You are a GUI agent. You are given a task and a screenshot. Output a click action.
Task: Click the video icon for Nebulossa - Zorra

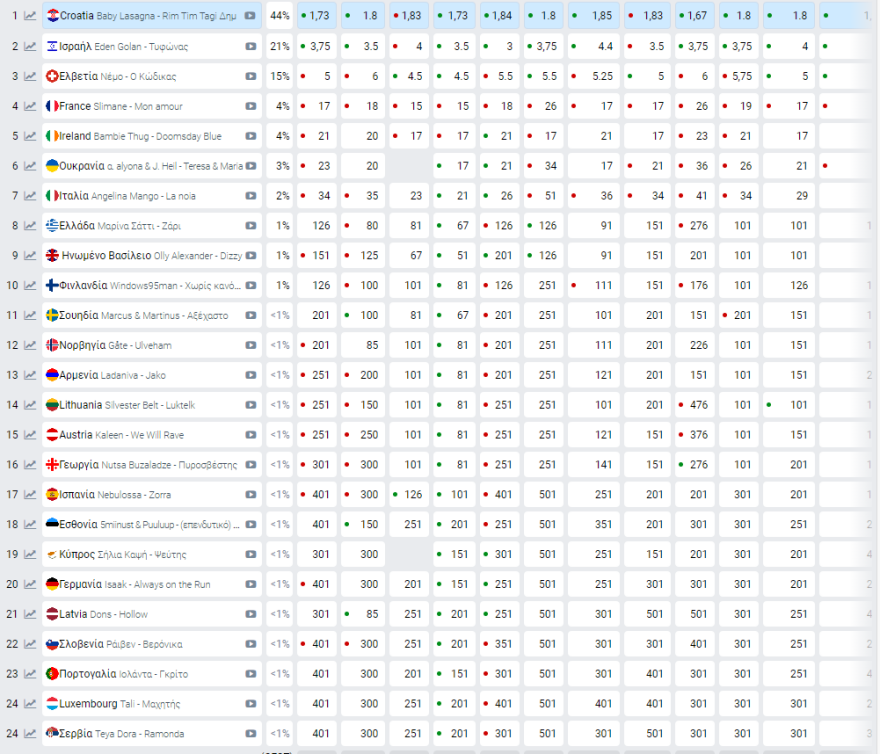[250, 495]
